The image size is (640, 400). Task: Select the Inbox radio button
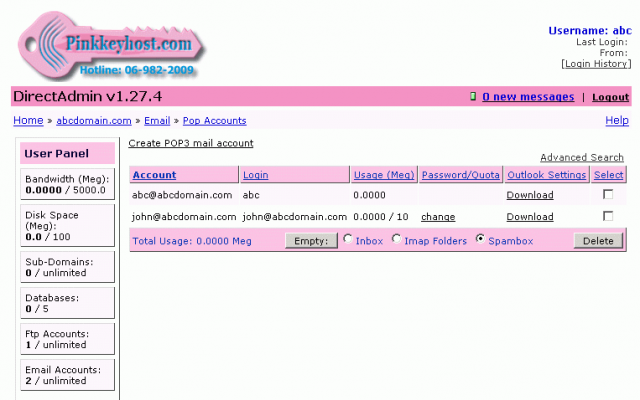click(348, 240)
